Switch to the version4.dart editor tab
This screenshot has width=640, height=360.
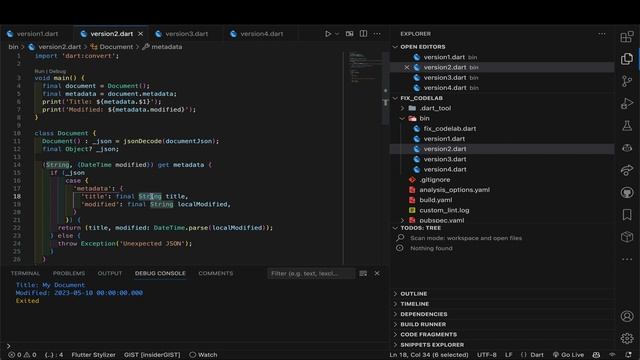click(x=261, y=34)
